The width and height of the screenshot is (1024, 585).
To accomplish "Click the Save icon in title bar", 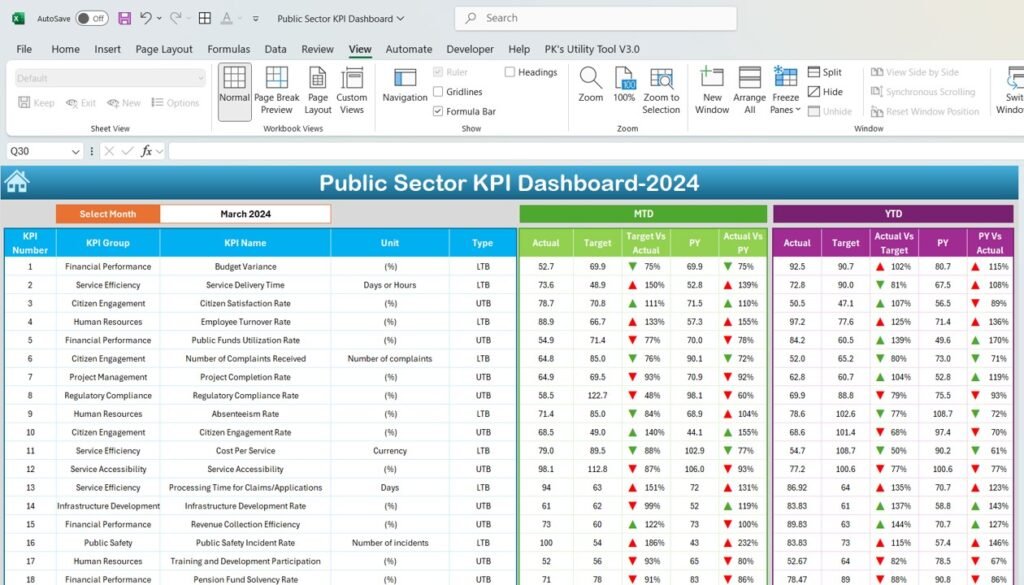I will tap(124, 18).
